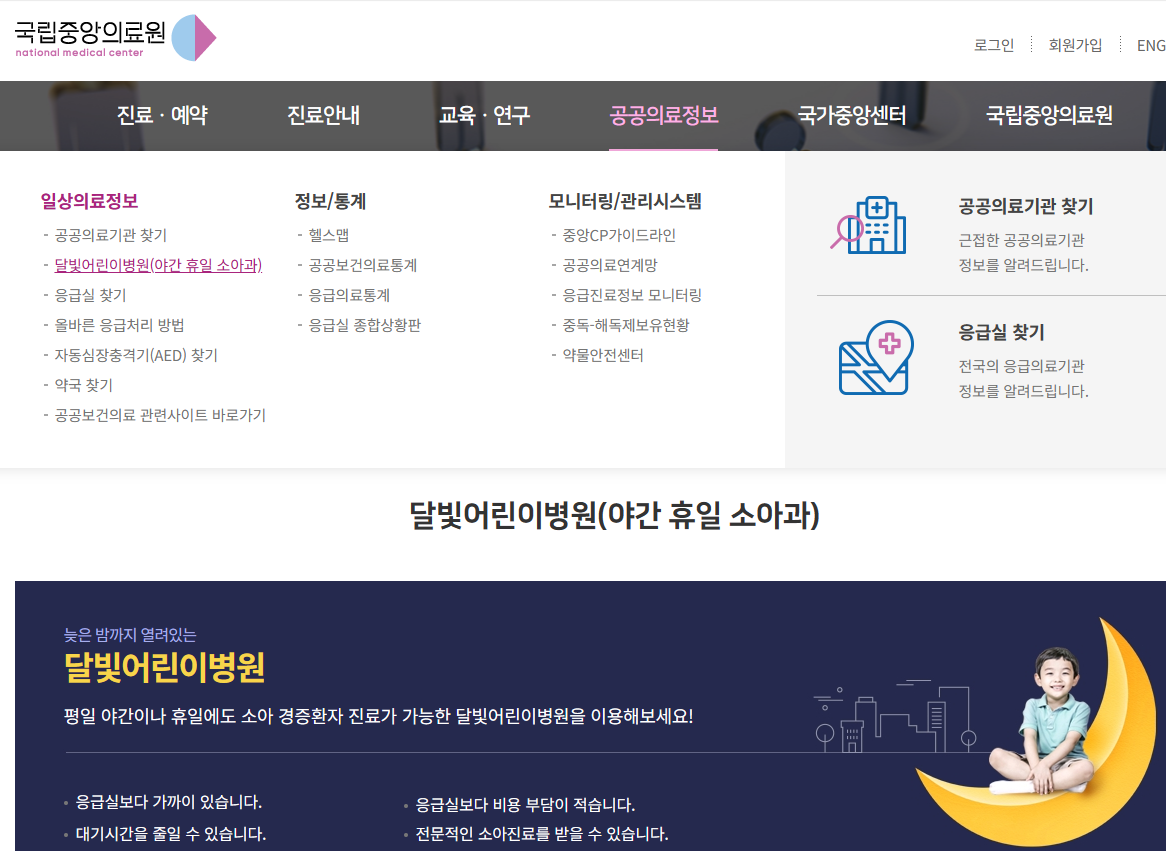Viewport: 1166px width, 851px height.
Task: Select the 공공의료정보 navigation tab
Action: click(x=664, y=115)
